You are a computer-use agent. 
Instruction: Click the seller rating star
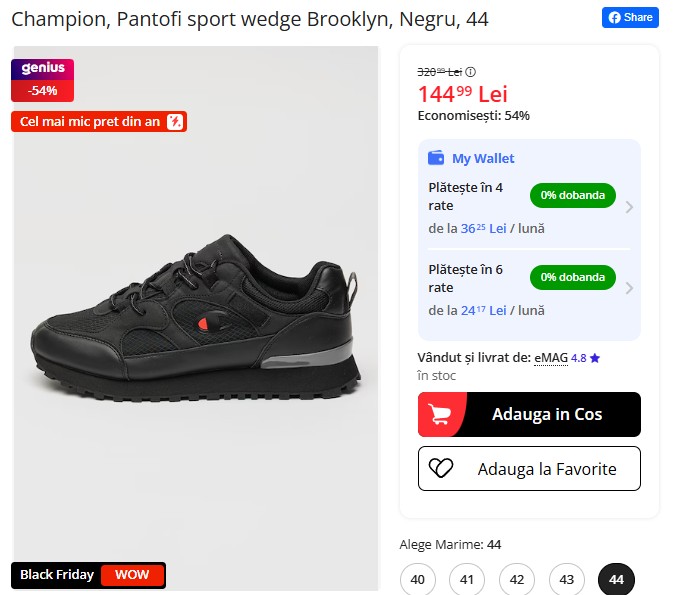tap(595, 357)
